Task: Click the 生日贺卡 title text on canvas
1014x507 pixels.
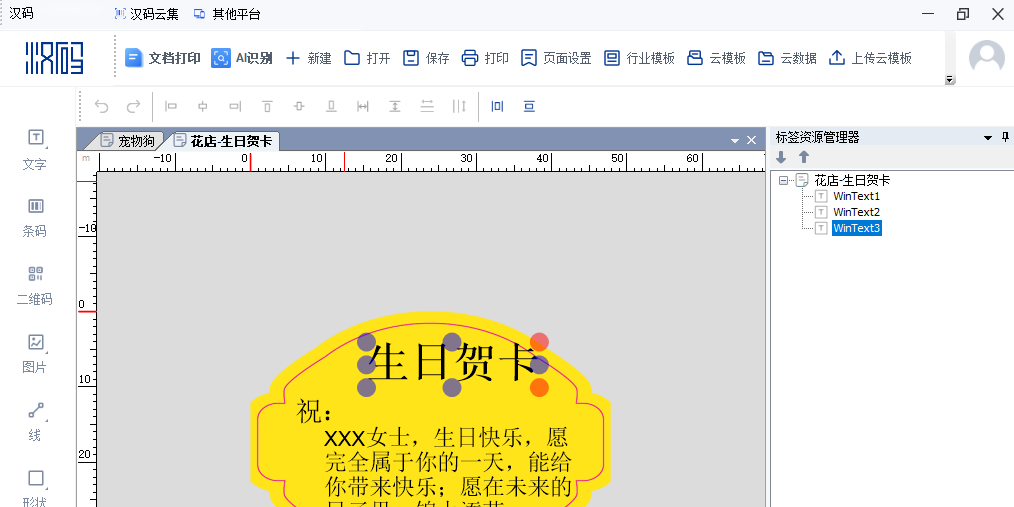Action: [x=453, y=364]
